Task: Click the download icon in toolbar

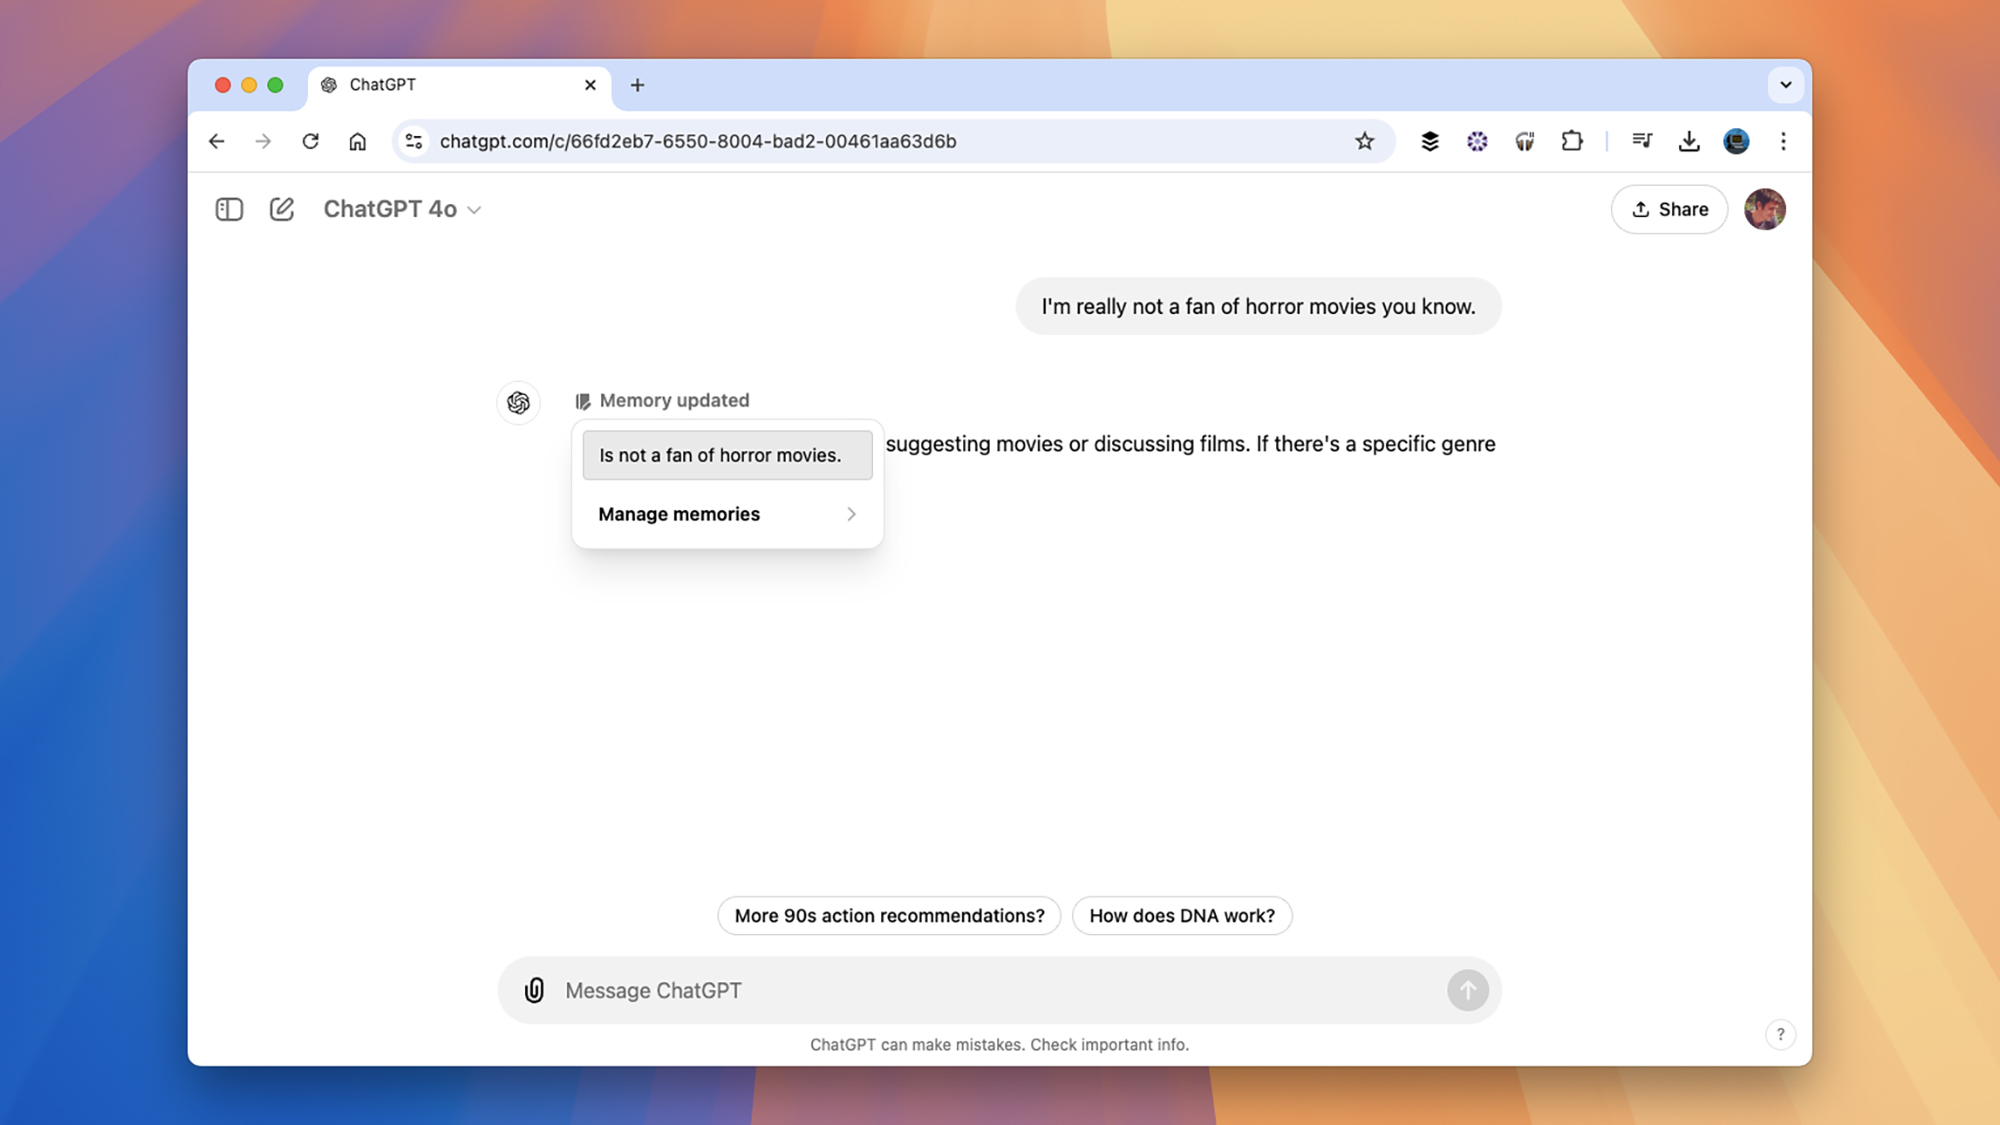Action: [x=1688, y=140]
